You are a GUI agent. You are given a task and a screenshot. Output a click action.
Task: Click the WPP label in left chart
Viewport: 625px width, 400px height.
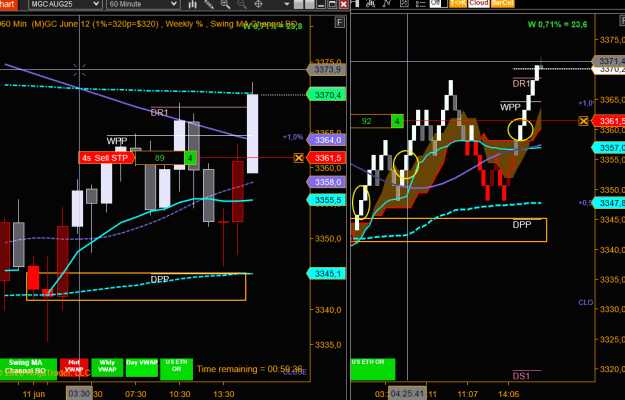point(117,141)
